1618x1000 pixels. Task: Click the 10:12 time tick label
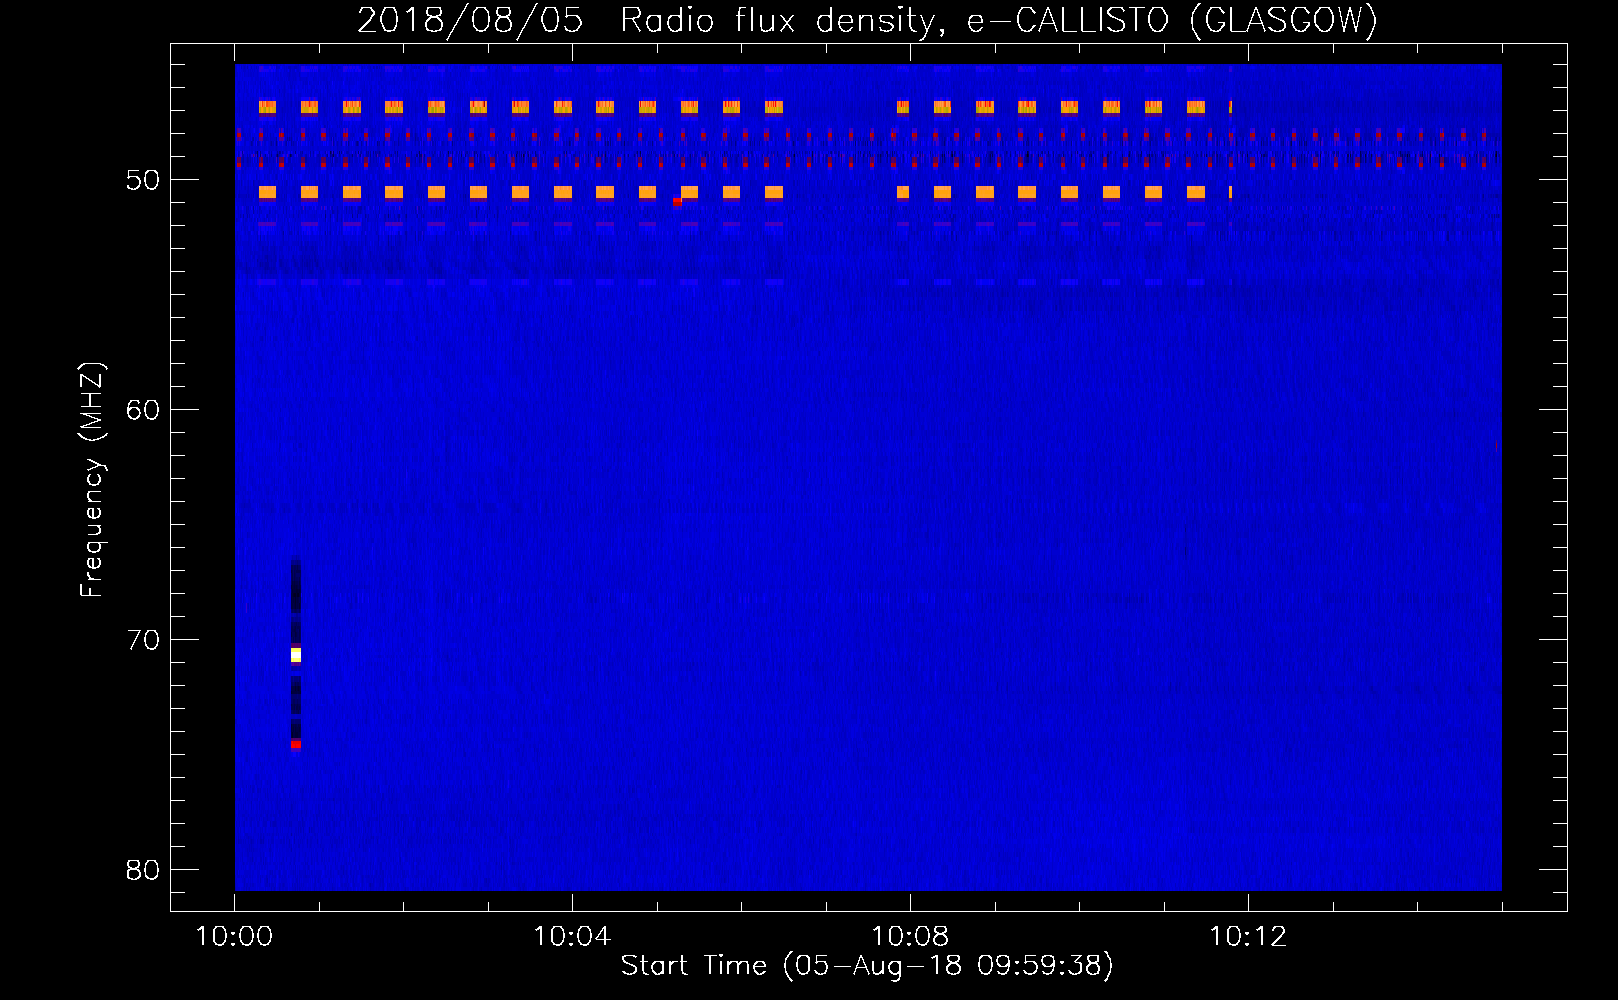coord(1248,937)
